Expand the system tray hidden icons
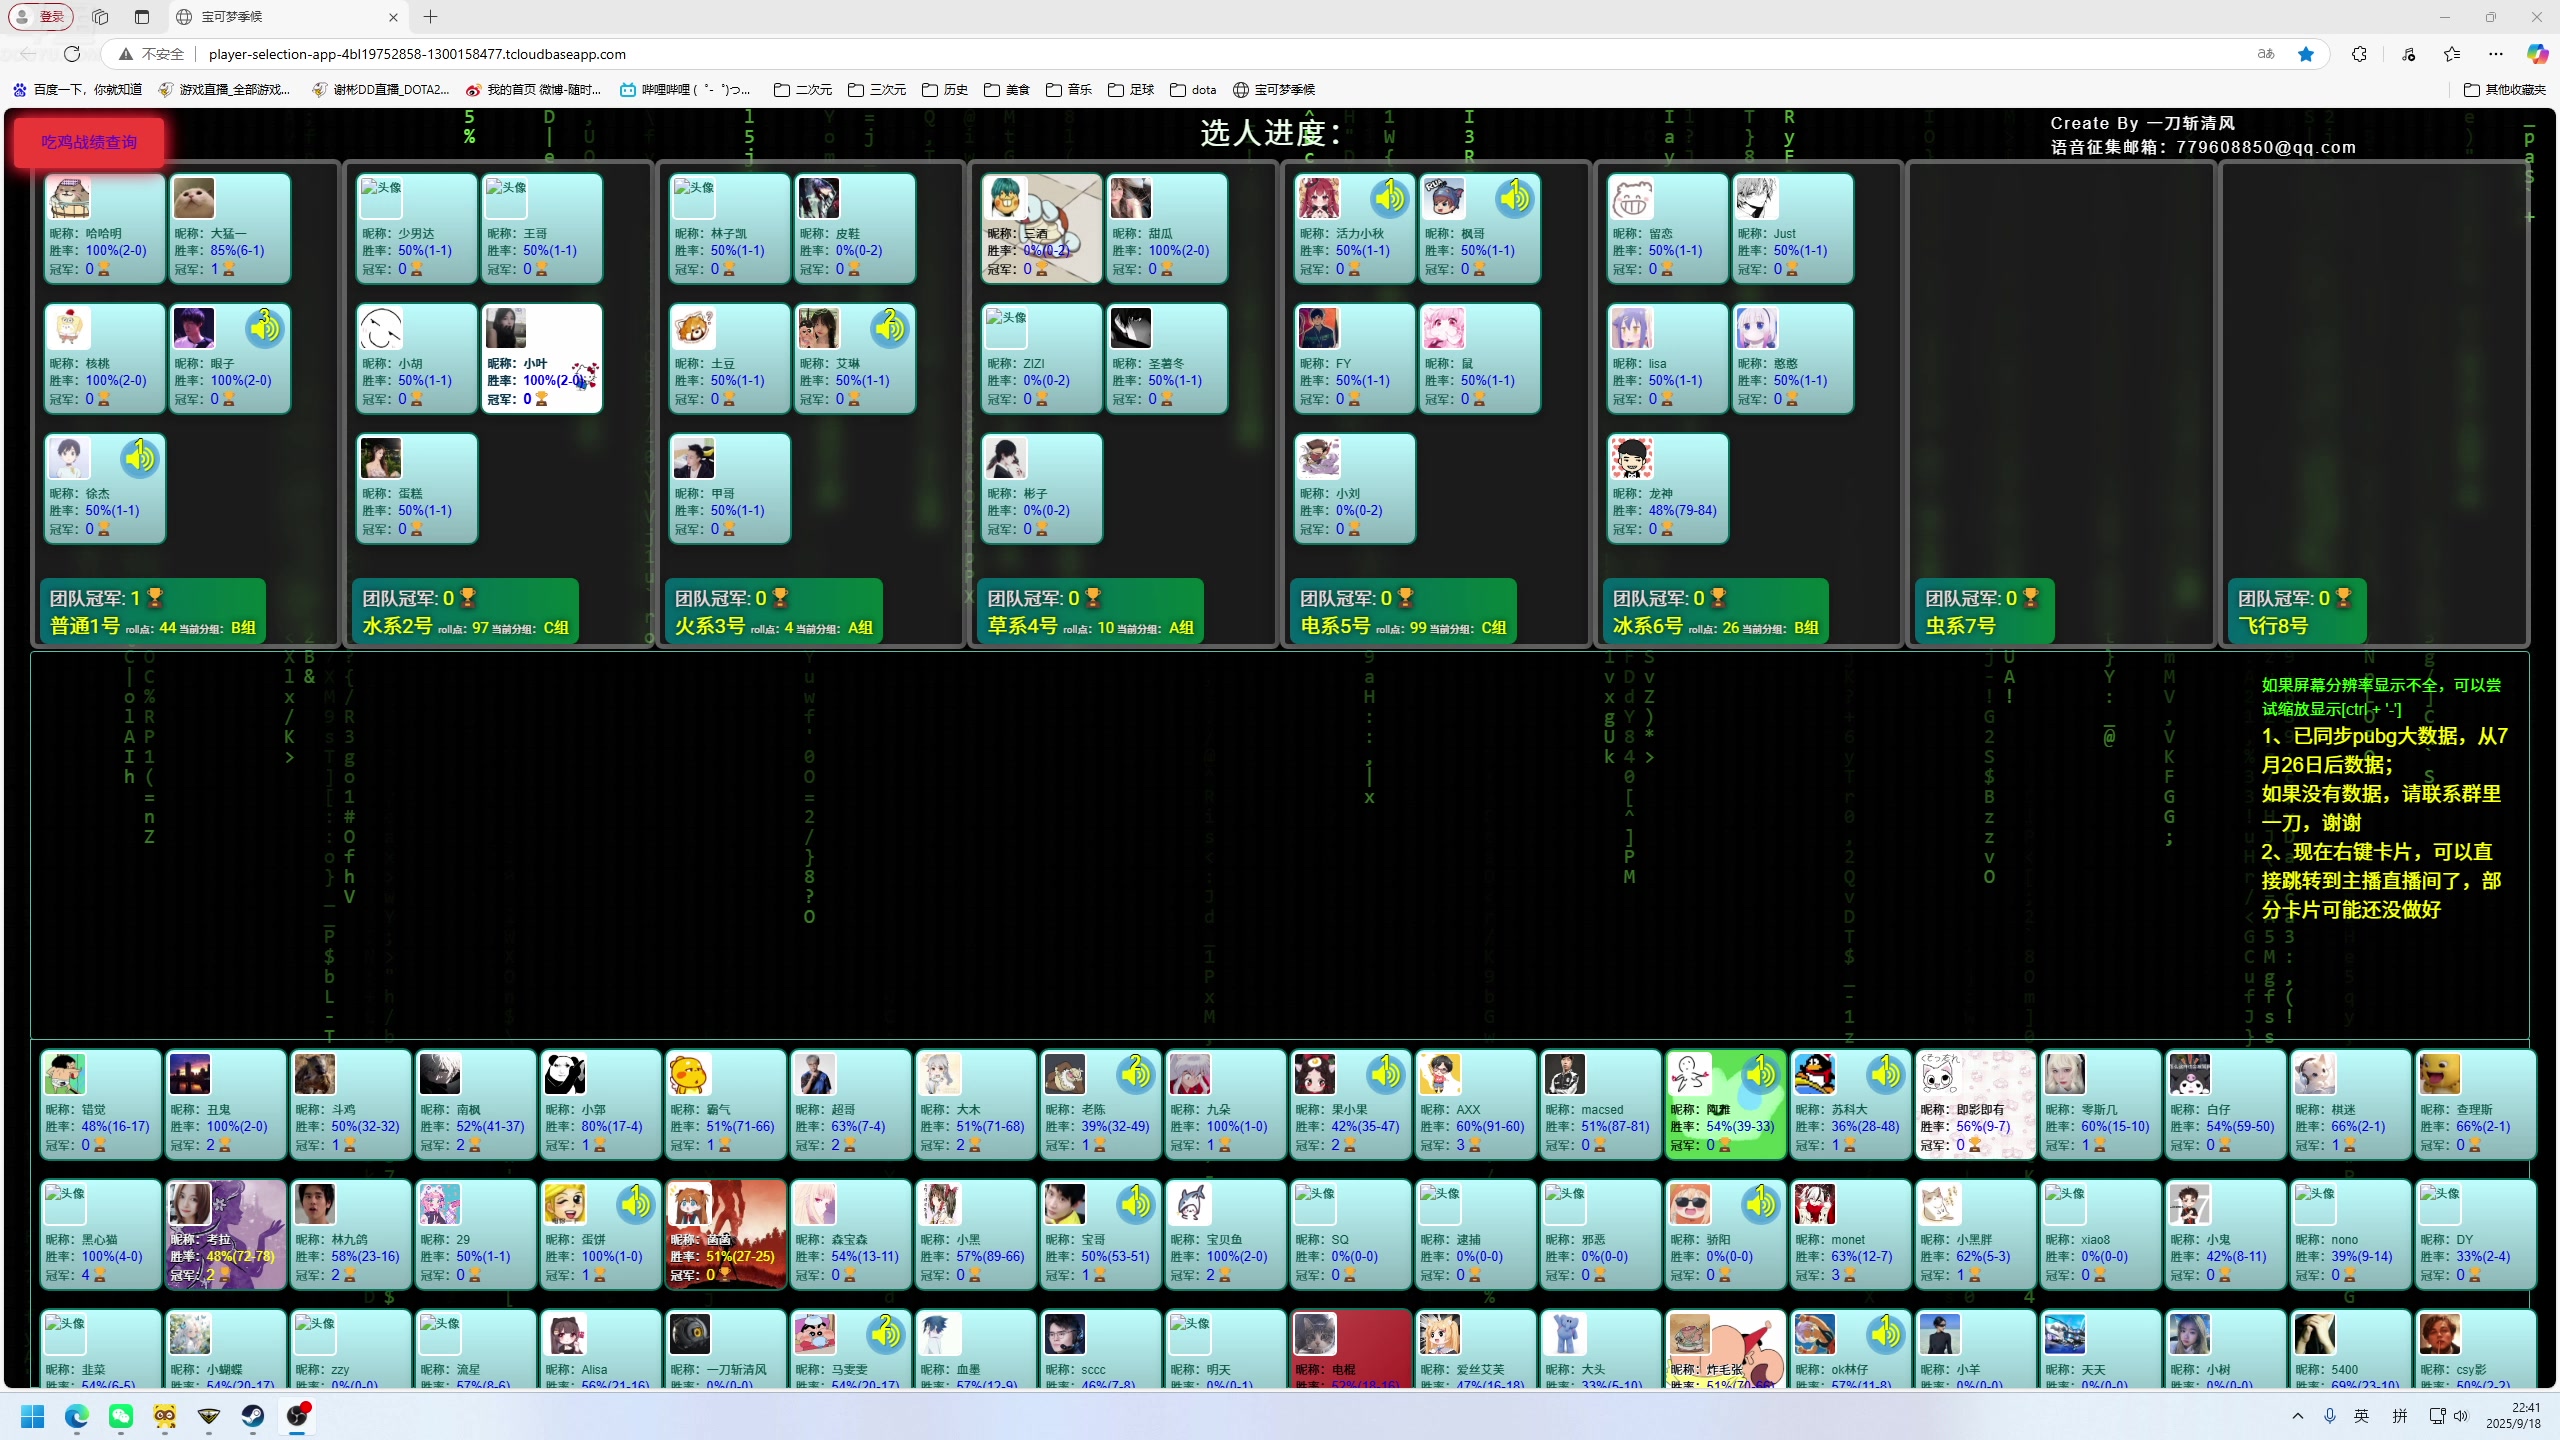Image resolution: width=2560 pixels, height=1440 pixels. click(x=2298, y=1416)
